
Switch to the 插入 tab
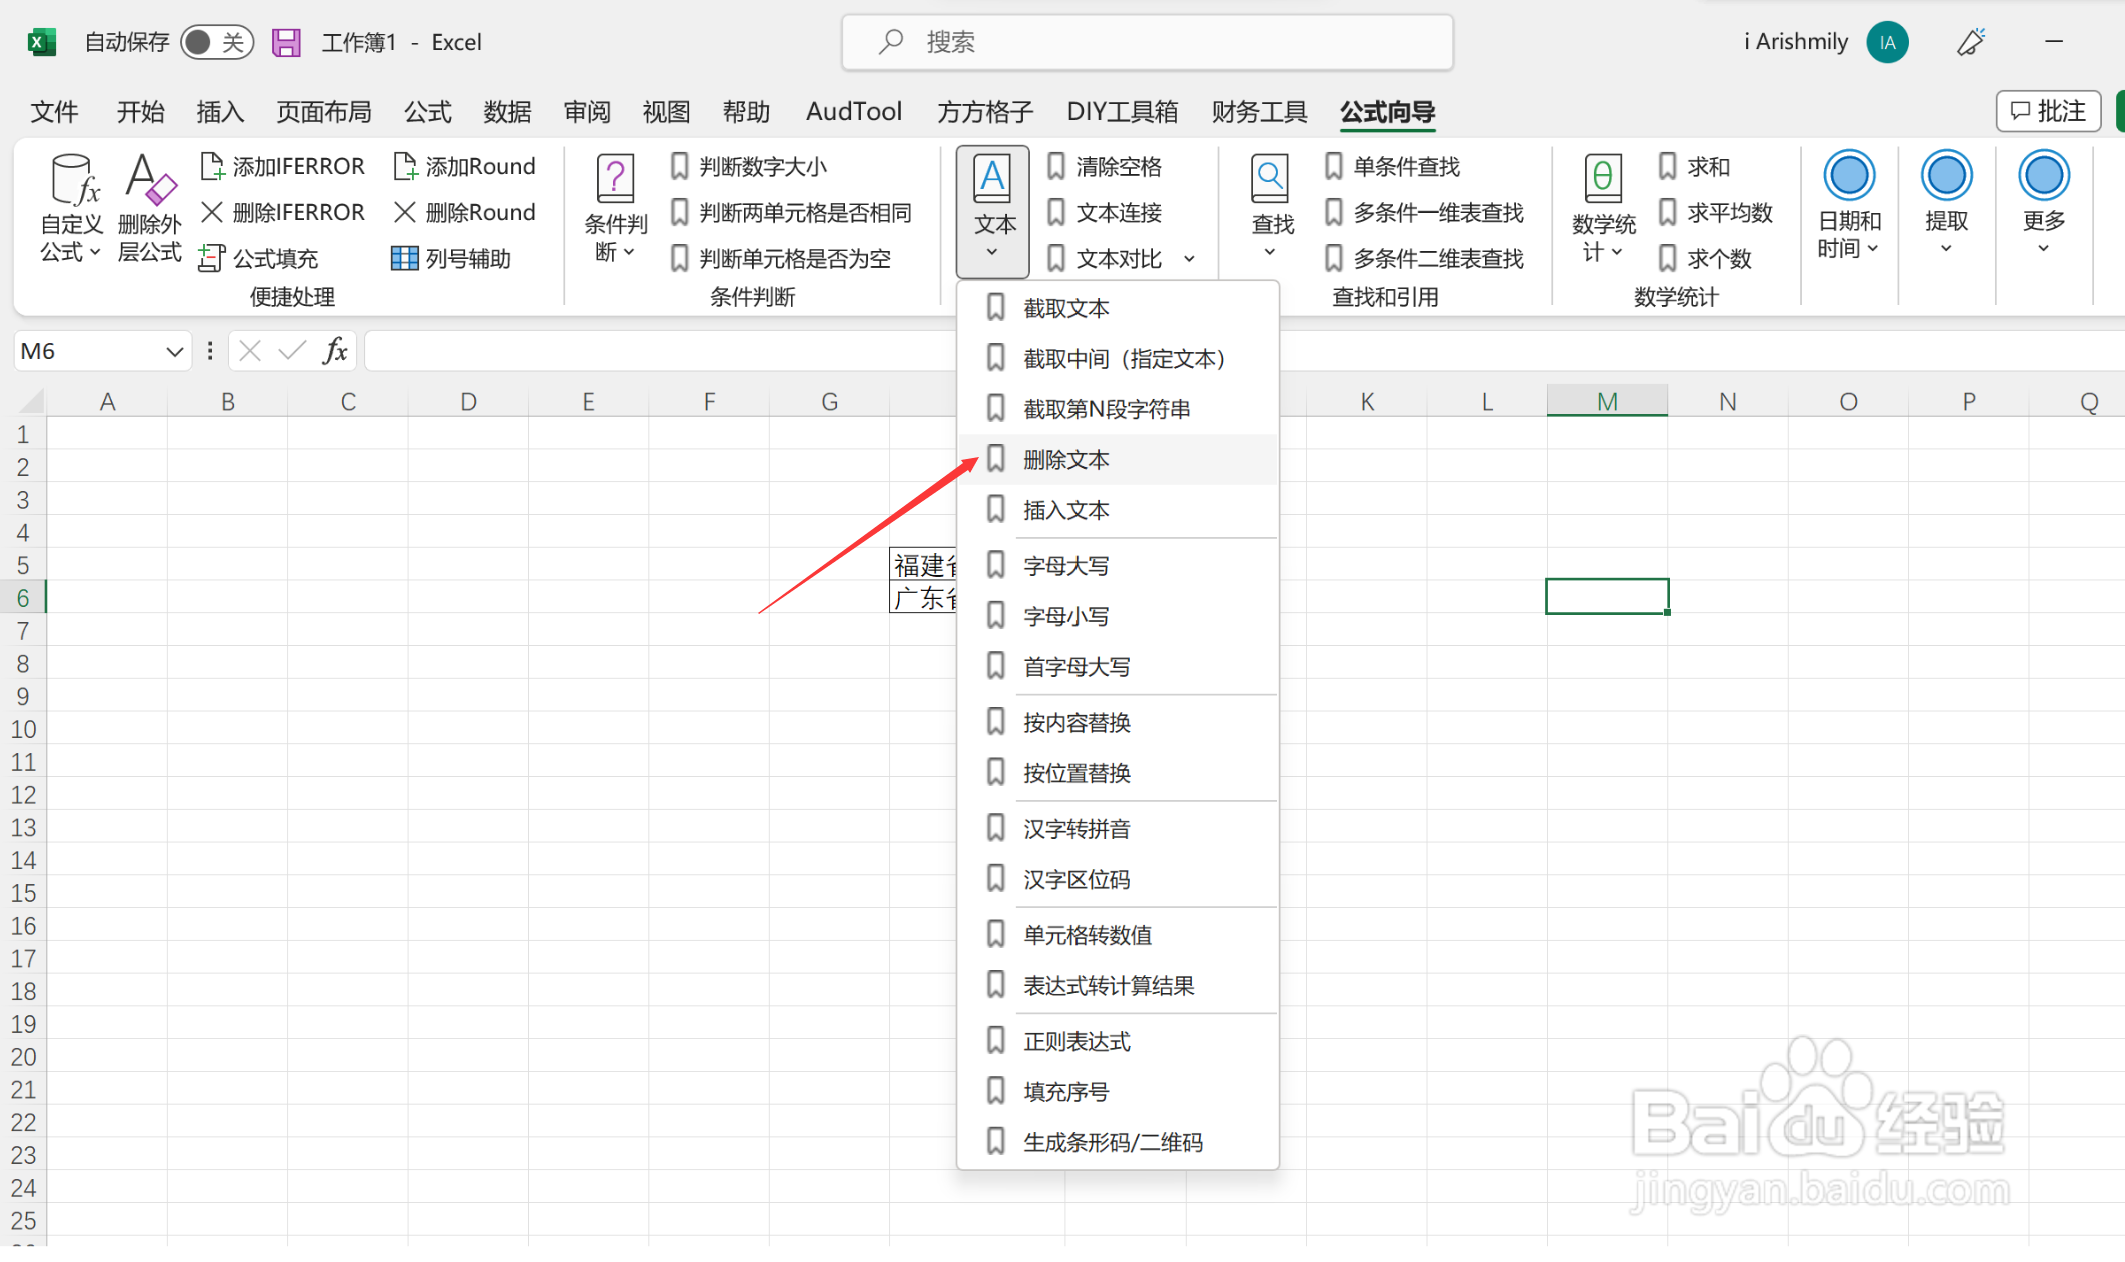[220, 111]
